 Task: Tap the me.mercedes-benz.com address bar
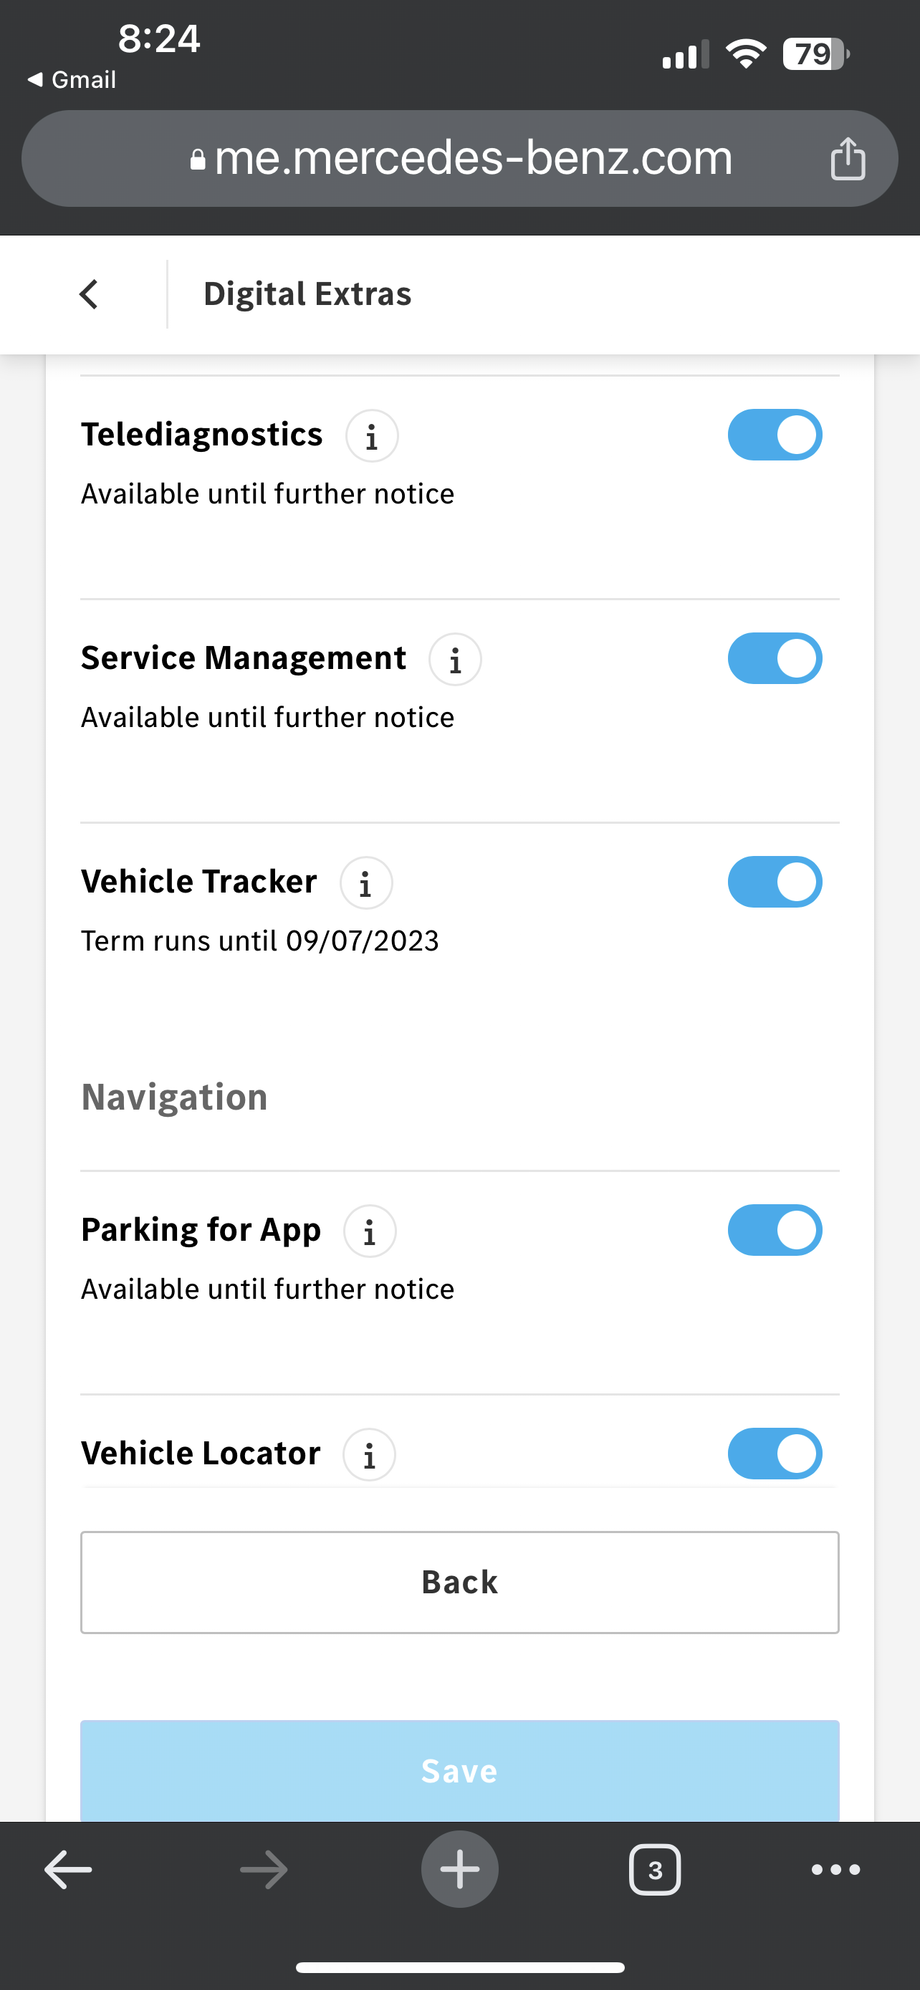point(460,159)
